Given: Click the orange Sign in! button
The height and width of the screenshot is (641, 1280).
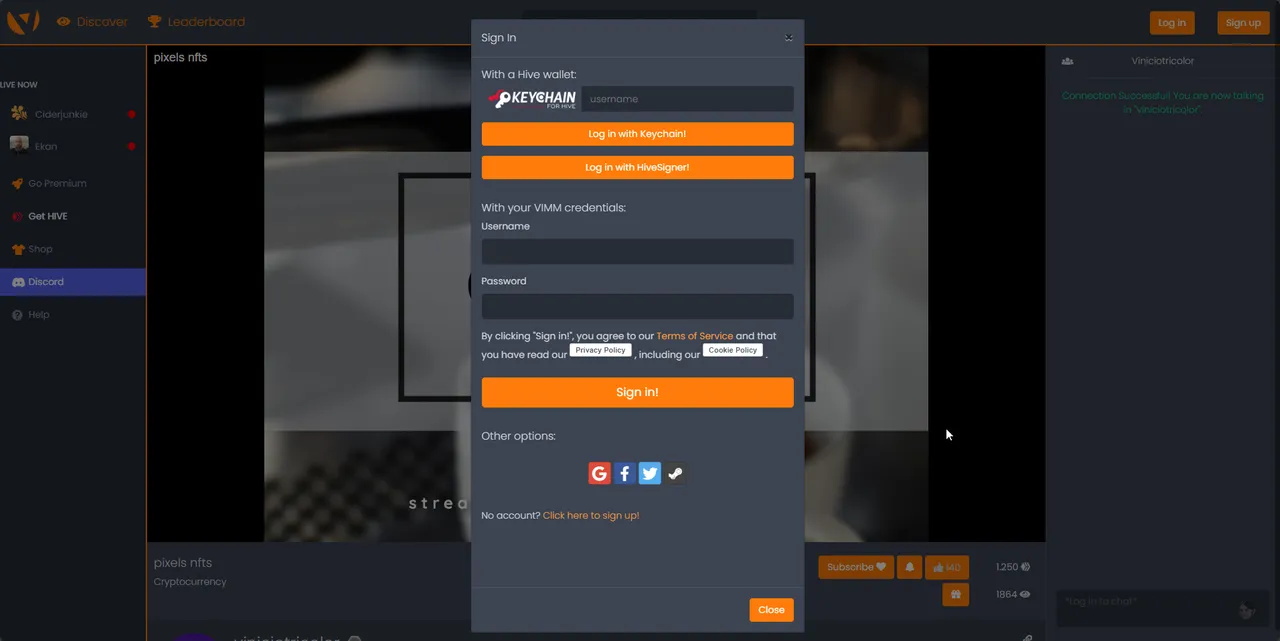Looking at the screenshot, I should pyautogui.click(x=637, y=392).
